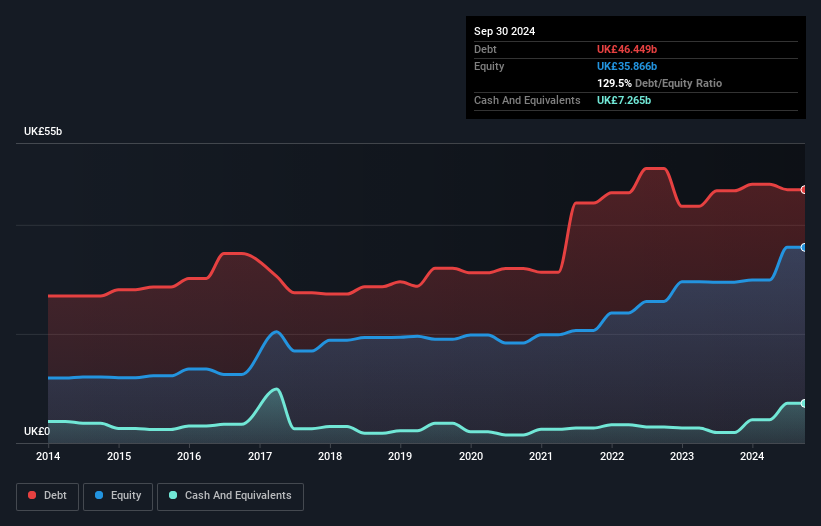Viewport: 821px width, 526px height.
Task: Click the 2014 x-axis label
Action: tap(48, 456)
